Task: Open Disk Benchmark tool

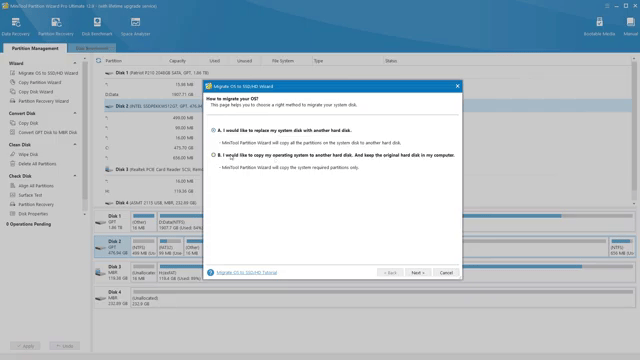Action: tap(97, 27)
